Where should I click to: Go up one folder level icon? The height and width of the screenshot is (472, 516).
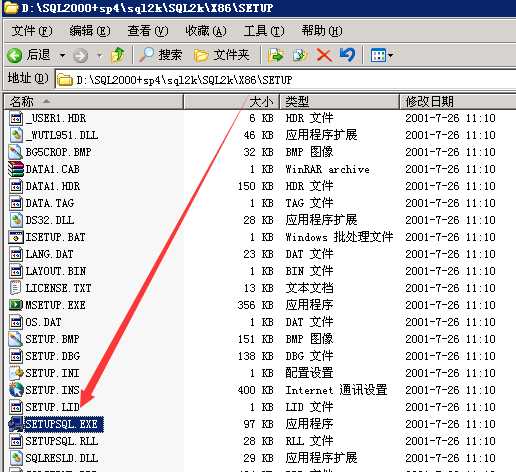(x=118, y=55)
